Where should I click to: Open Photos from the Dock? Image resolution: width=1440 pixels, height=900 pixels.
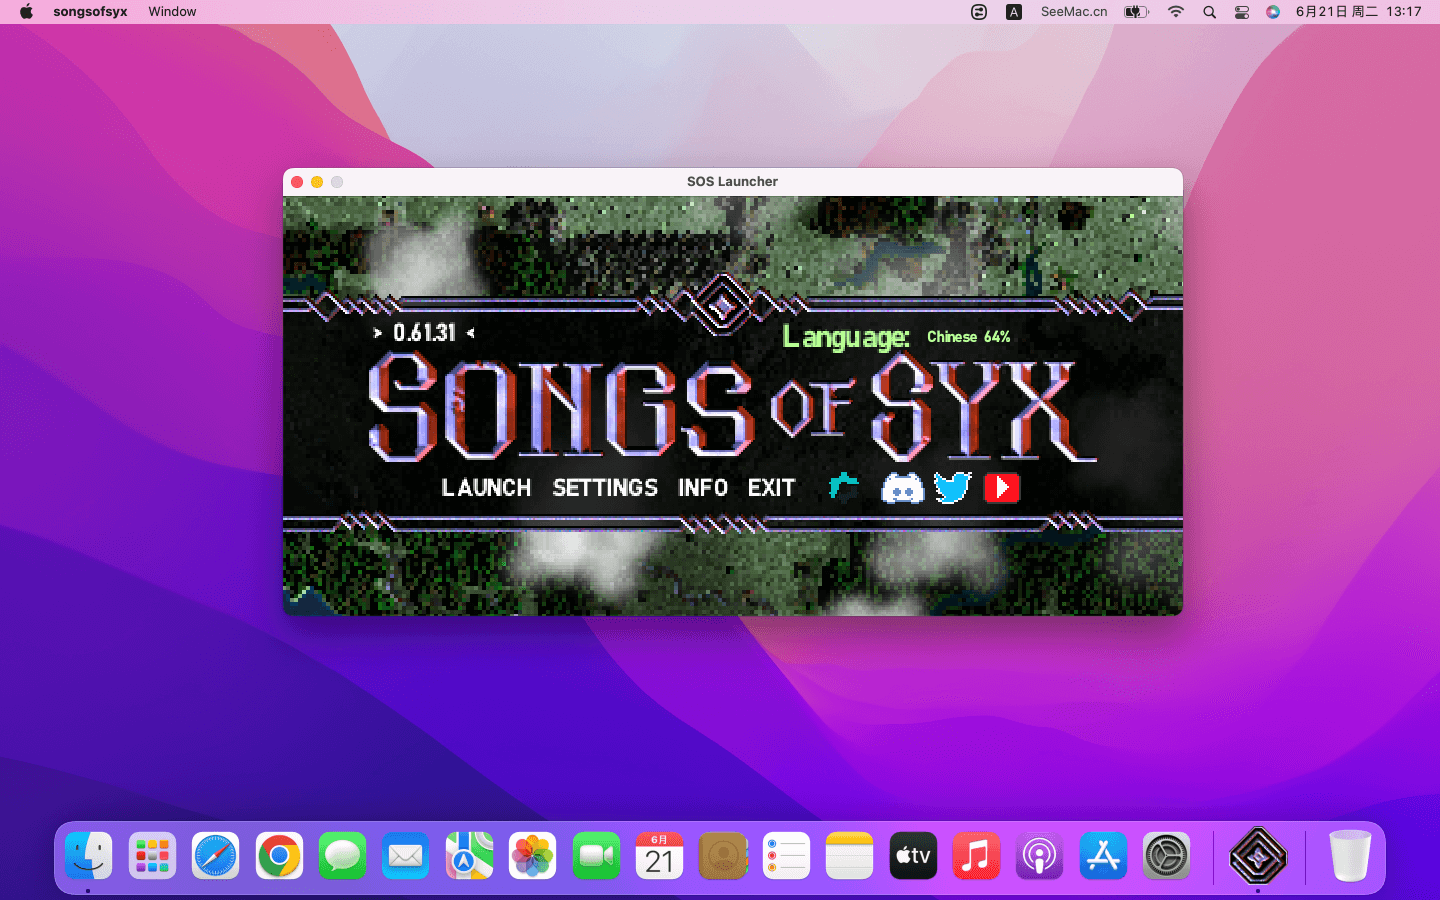point(533,856)
